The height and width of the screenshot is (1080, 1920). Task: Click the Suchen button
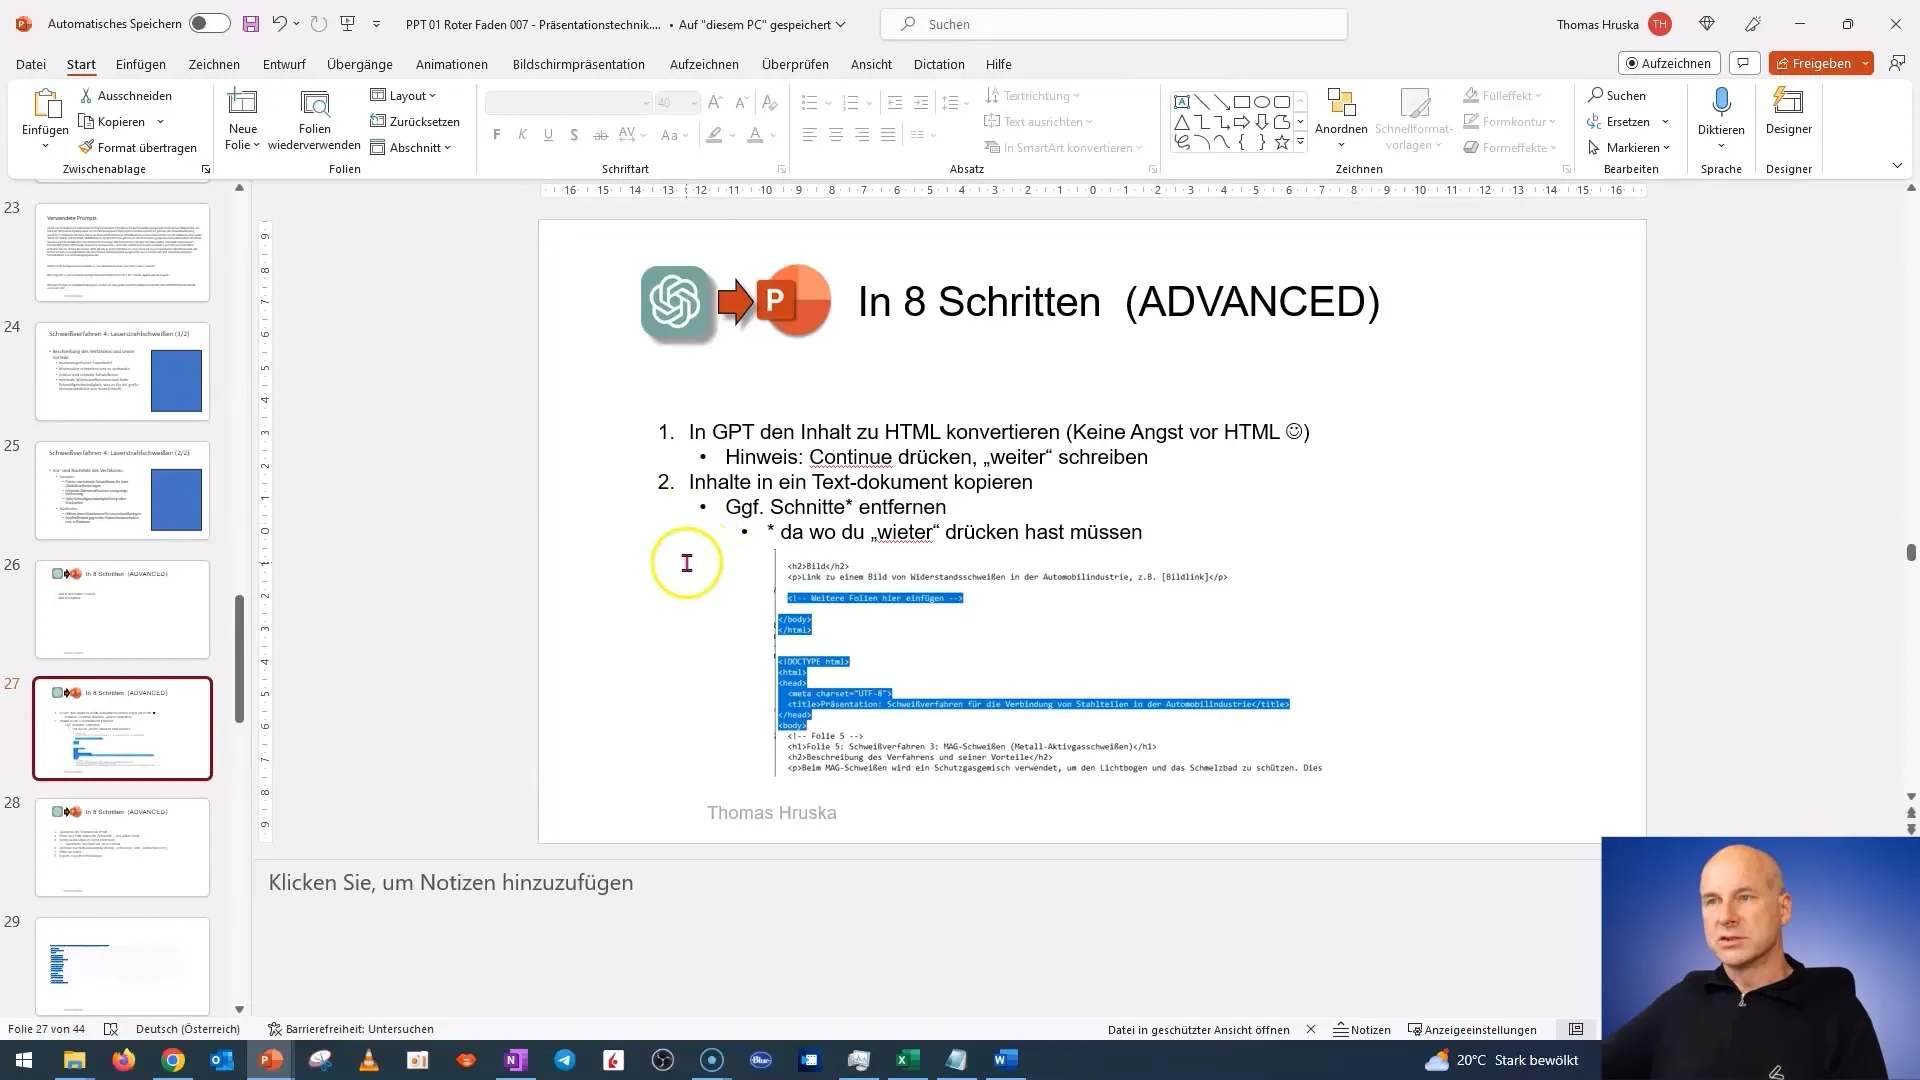pos(1617,95)
